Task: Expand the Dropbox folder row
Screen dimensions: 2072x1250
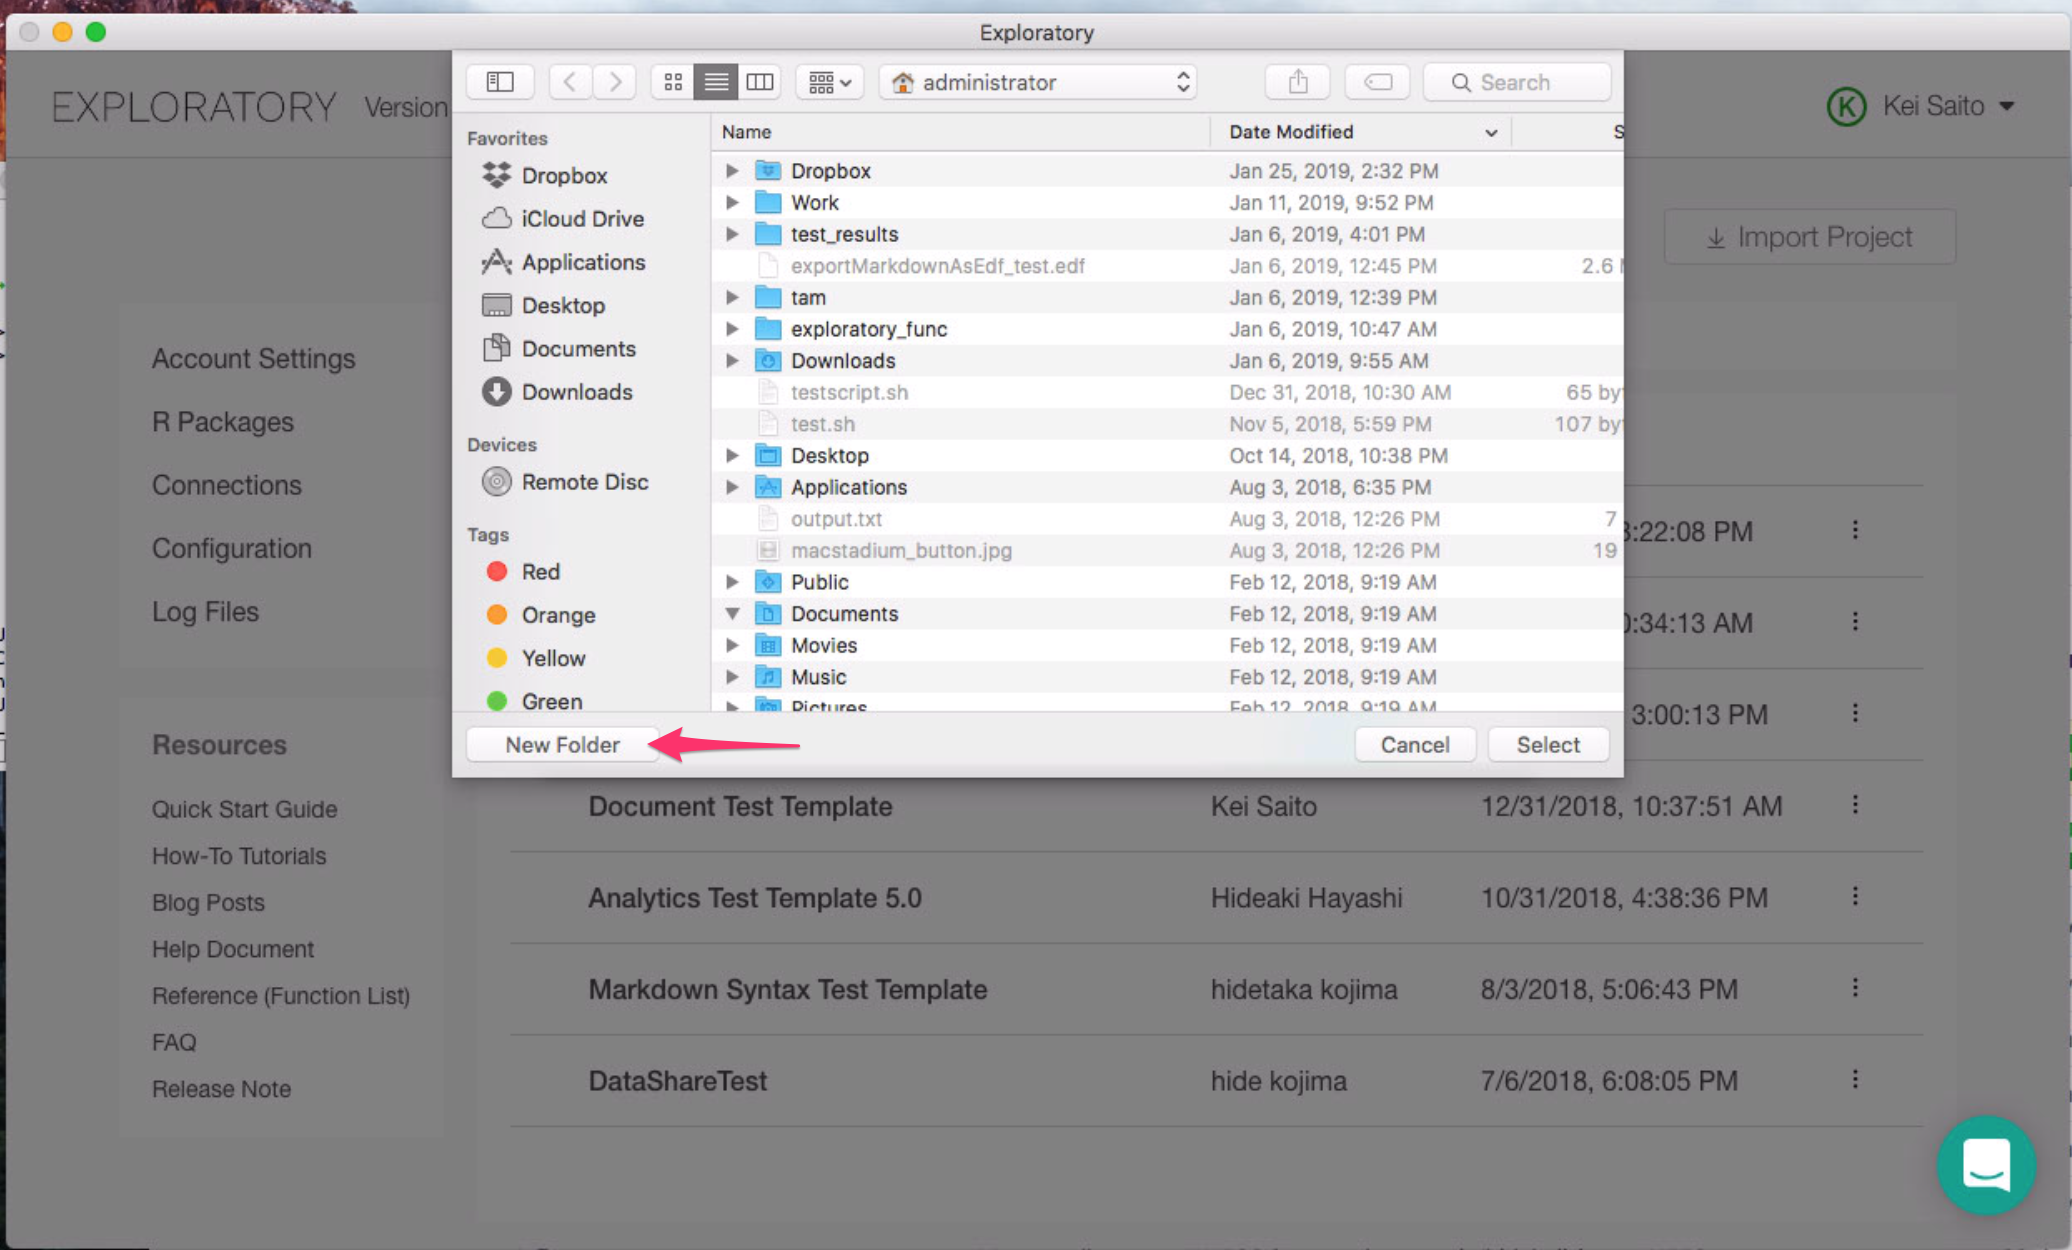Action: point(732,170)
